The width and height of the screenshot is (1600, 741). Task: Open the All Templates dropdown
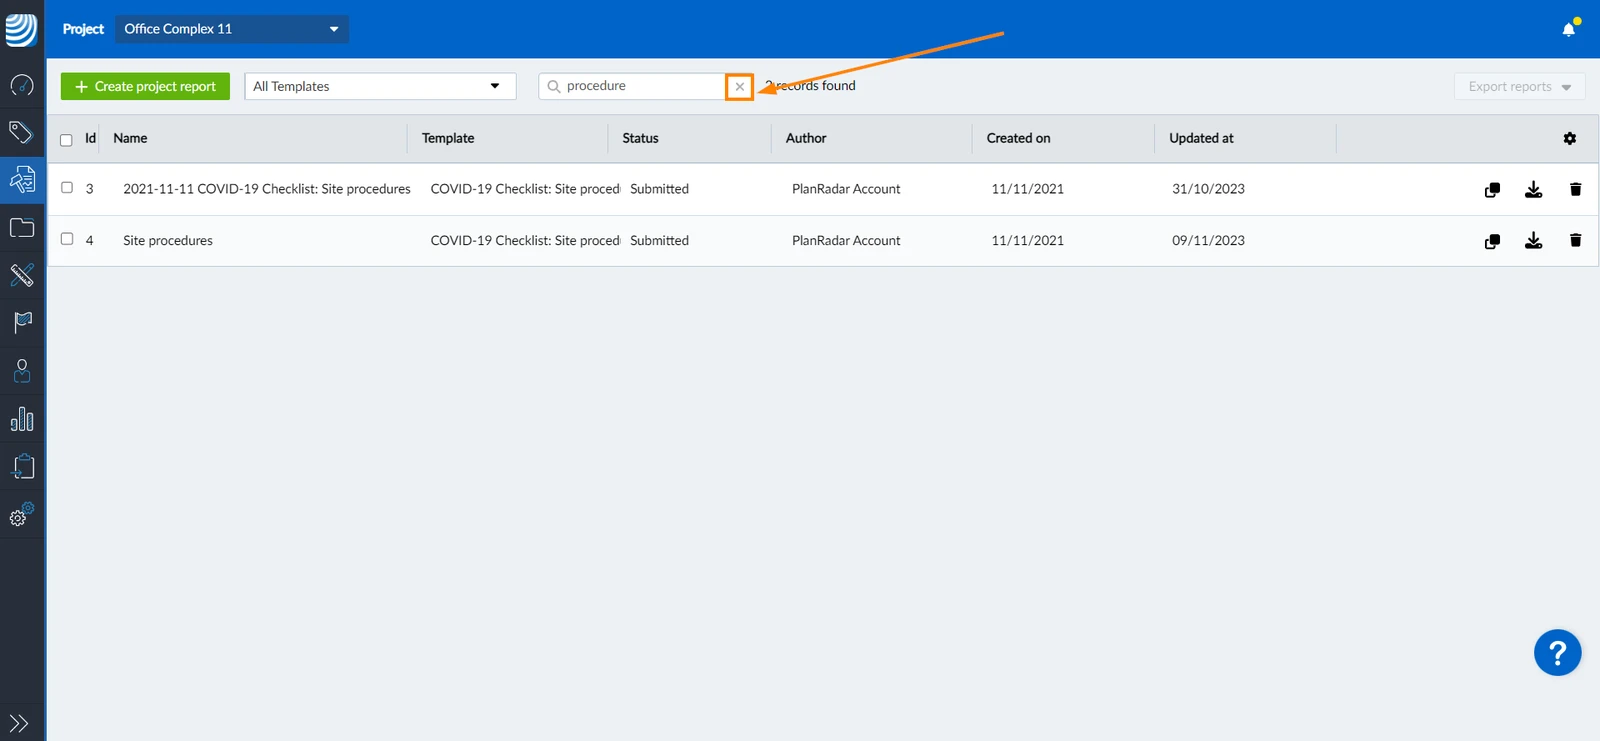[380, 86]
